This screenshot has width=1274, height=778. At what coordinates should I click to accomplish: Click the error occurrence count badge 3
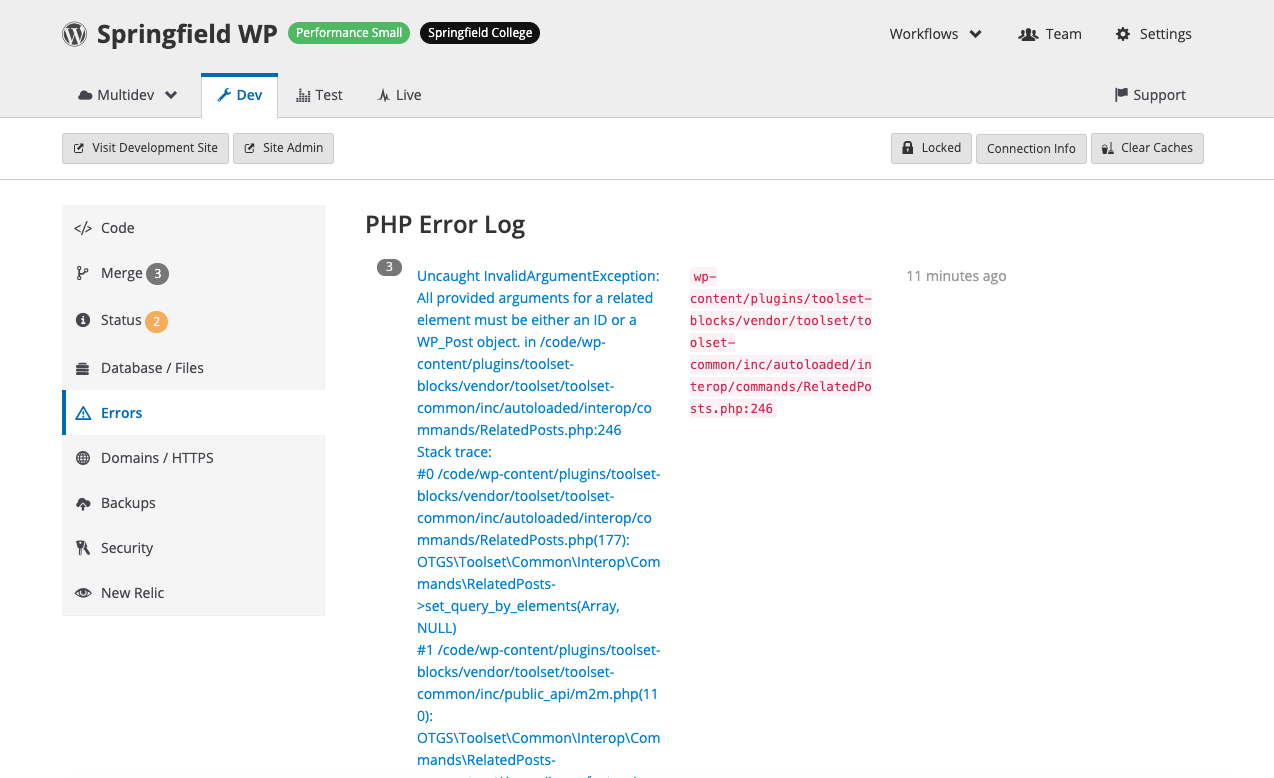(x=389, y=267)
